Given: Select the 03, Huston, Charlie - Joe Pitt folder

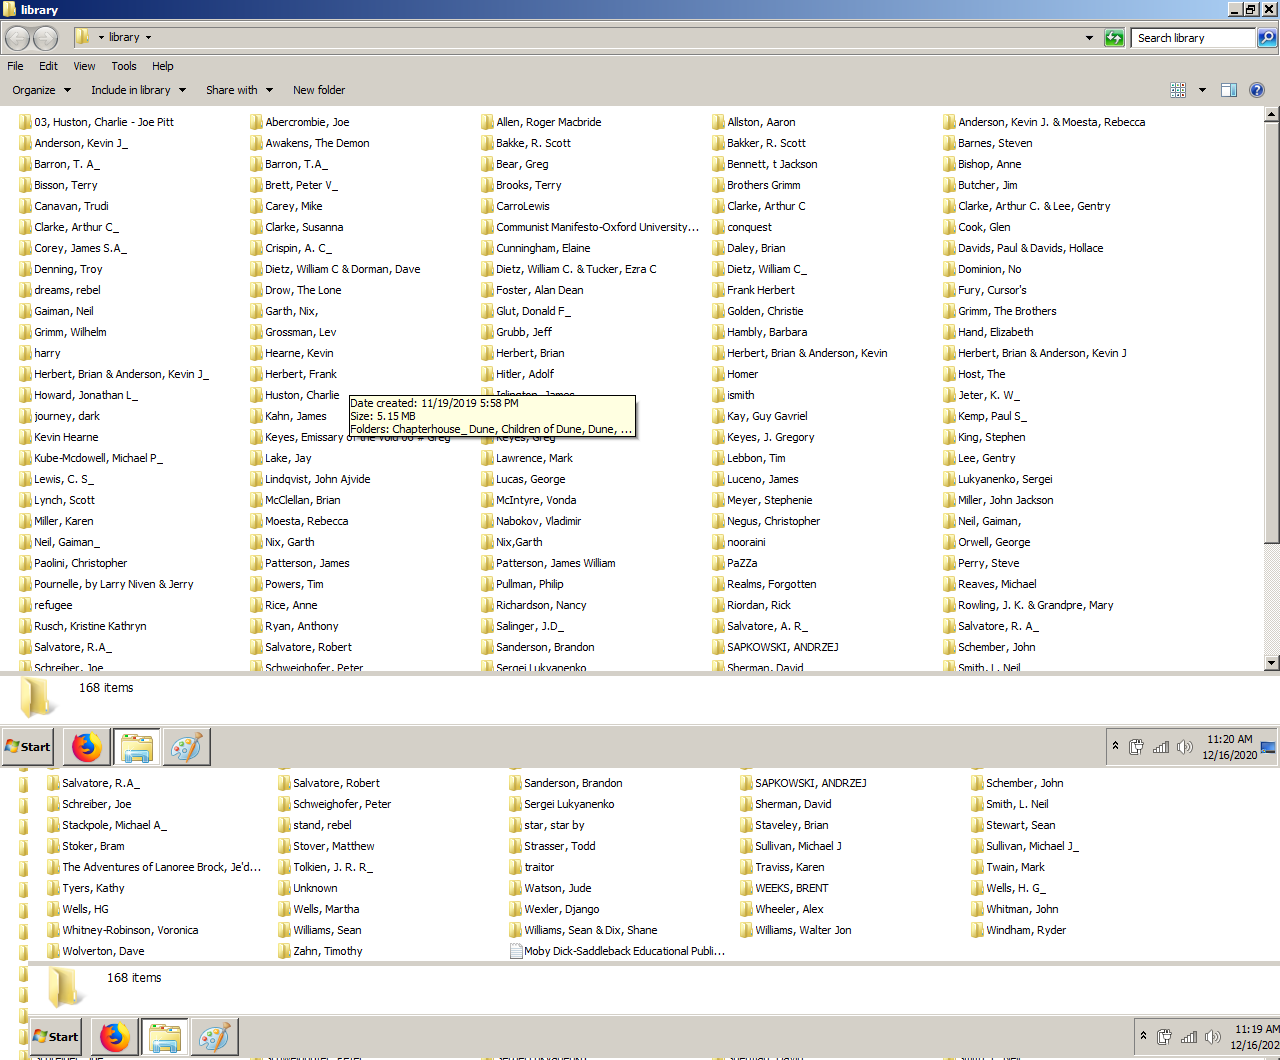Looking at the screenshot, I should click(97, 122).
